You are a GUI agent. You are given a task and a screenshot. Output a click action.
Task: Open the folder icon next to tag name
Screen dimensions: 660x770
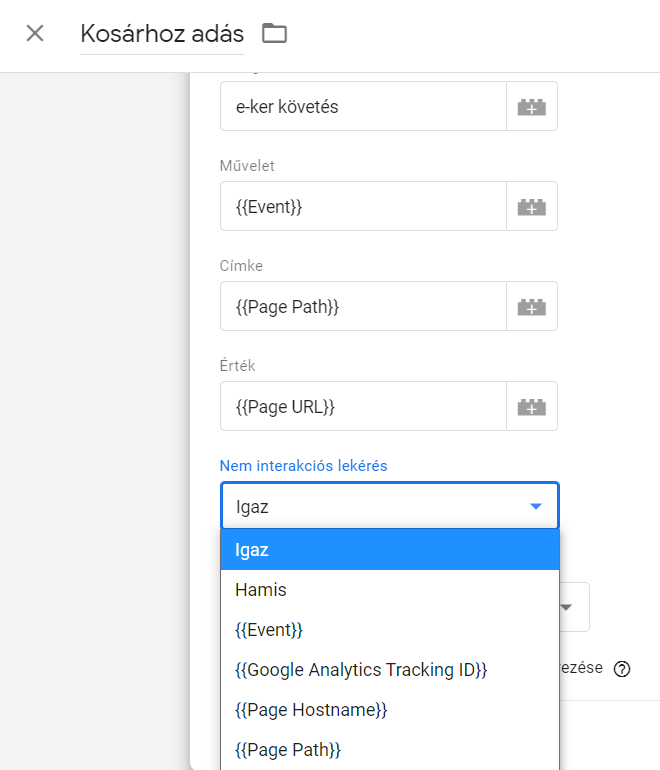pyautogui.click(x=274, y=33)
